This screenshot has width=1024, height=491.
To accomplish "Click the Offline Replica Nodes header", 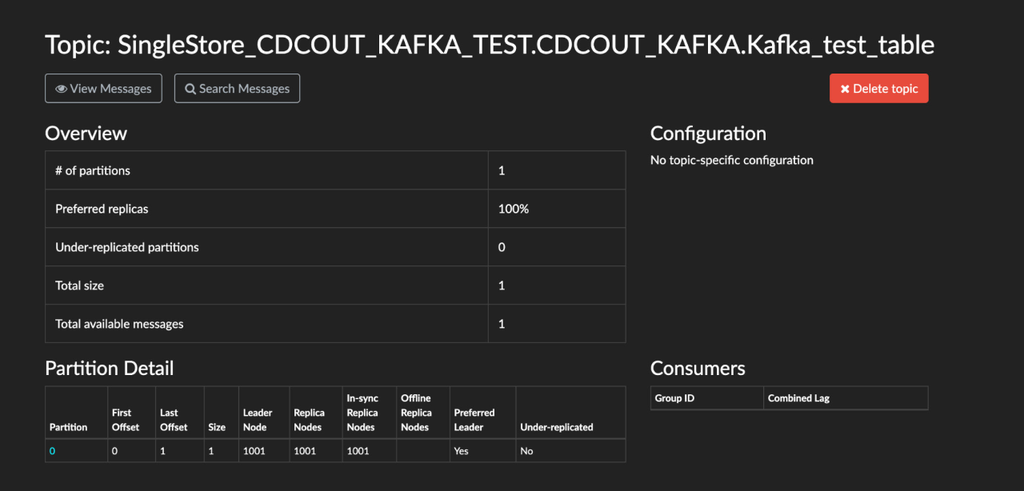I will (416, 412).
